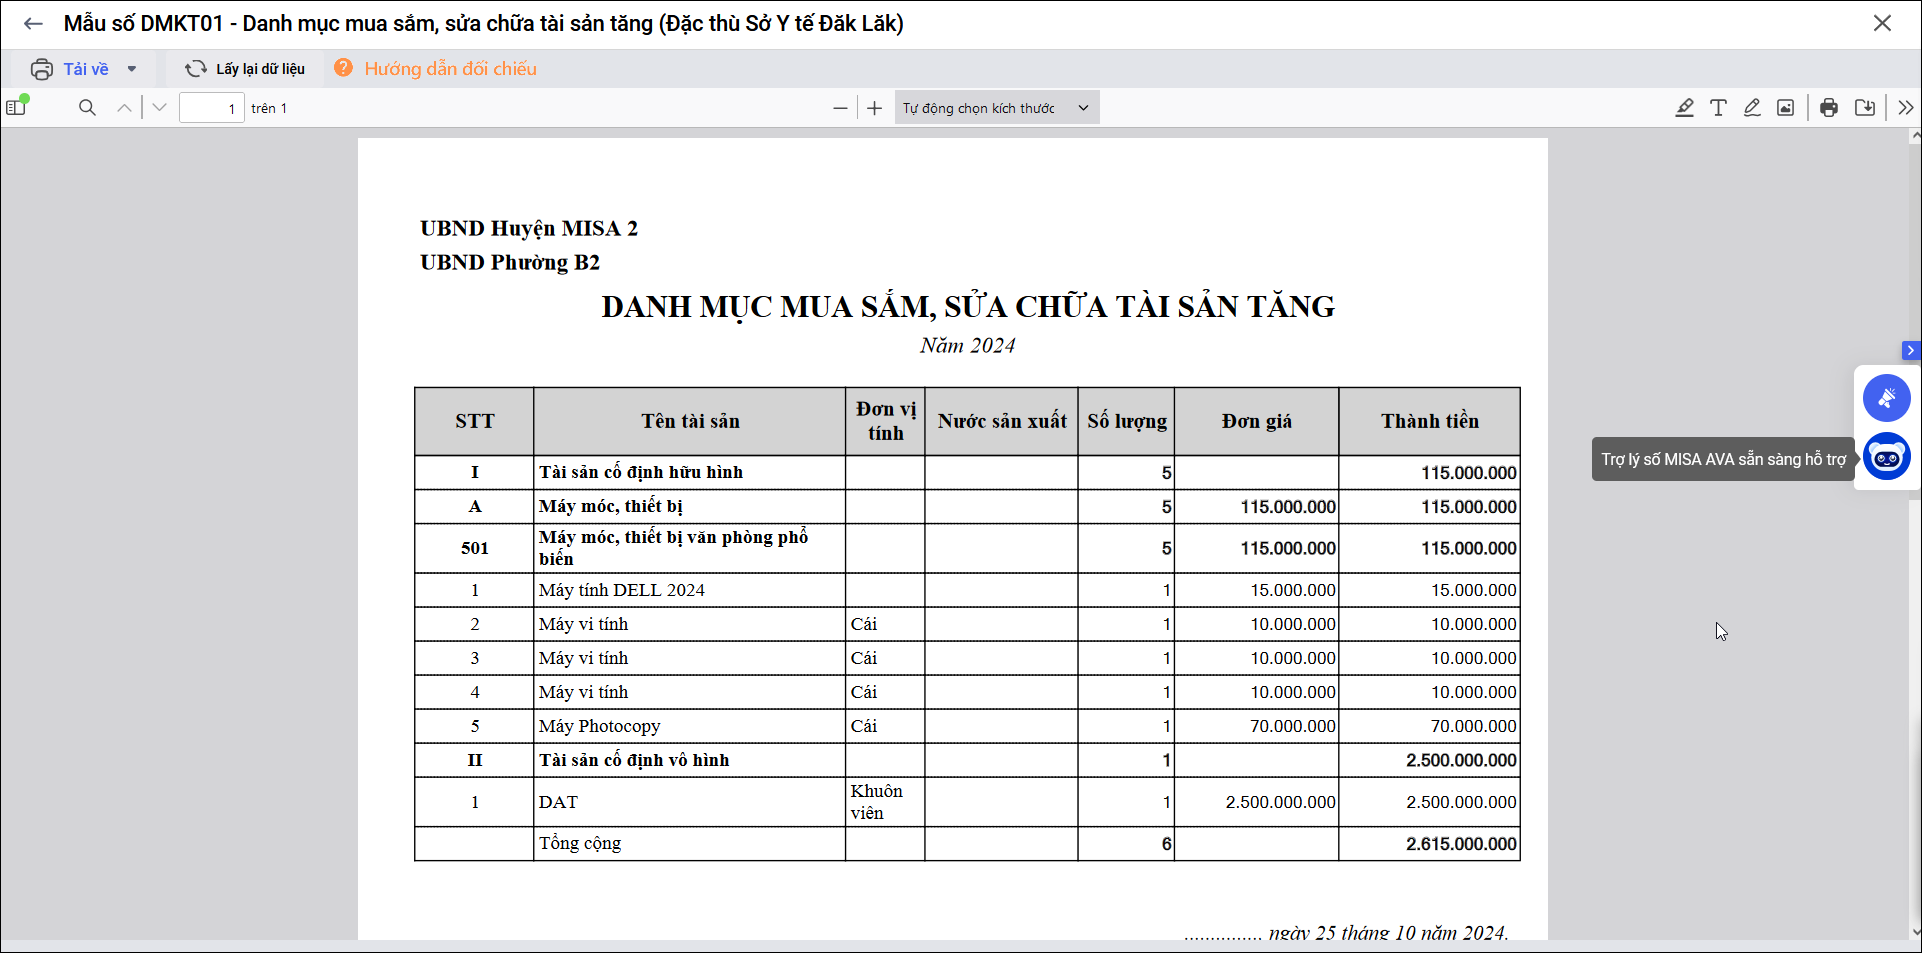Select the highlight annotation tool

(x=1684, y=108)
